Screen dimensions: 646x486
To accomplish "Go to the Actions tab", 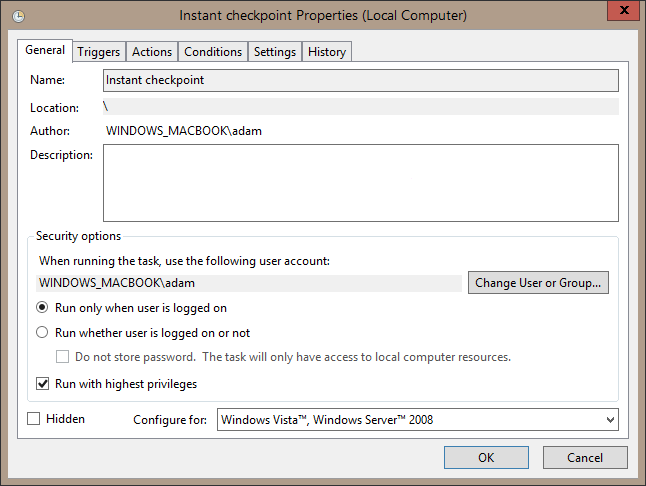I will (152, 52).
